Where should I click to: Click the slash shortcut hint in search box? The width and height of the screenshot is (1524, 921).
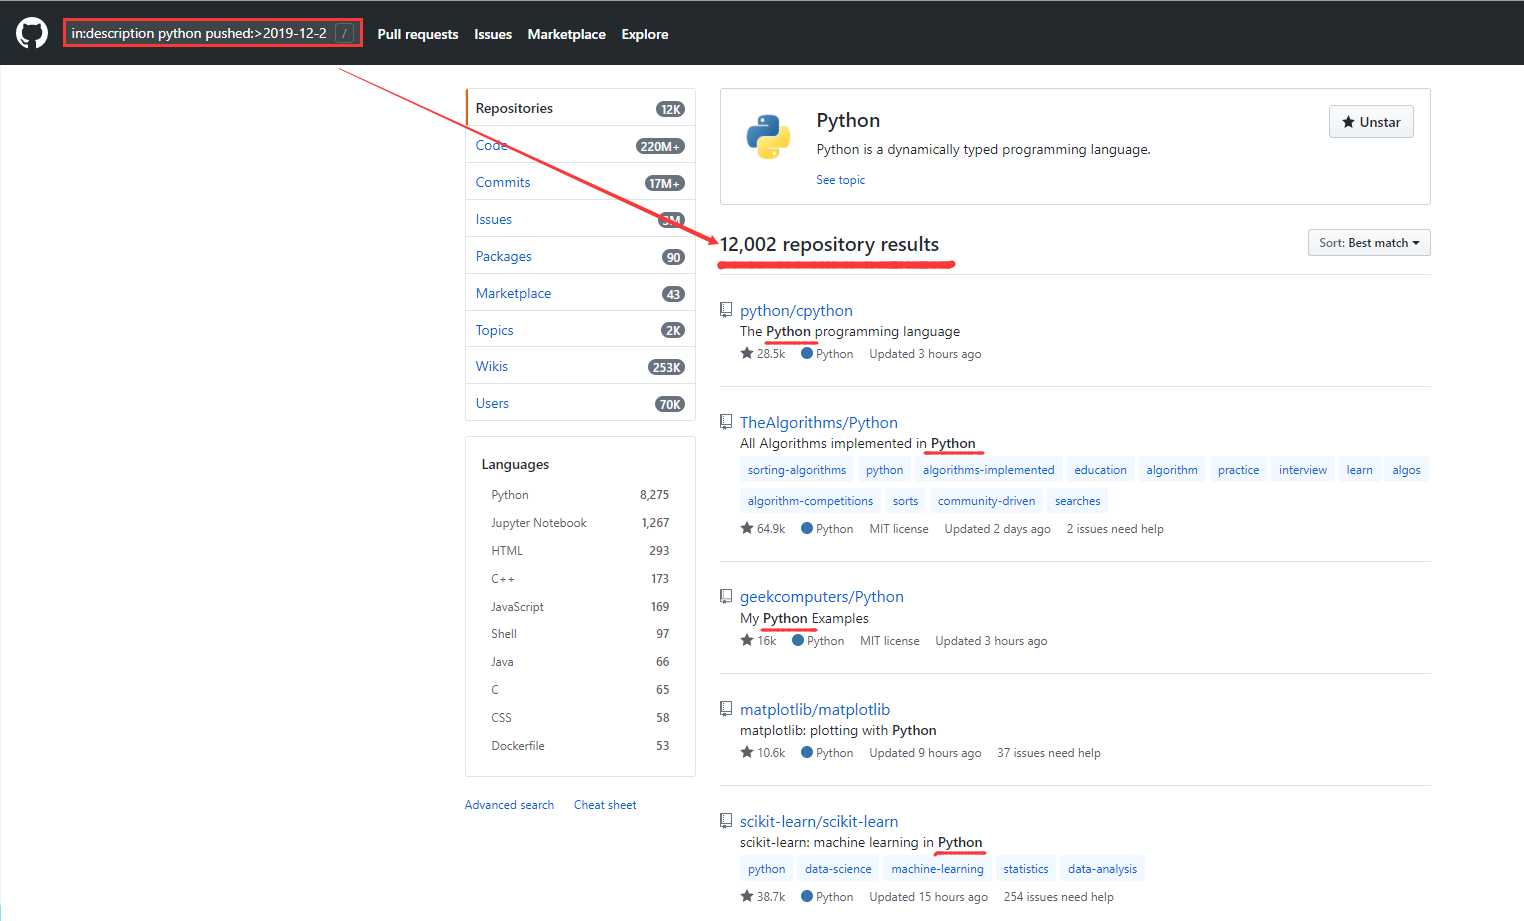point(345,33)
